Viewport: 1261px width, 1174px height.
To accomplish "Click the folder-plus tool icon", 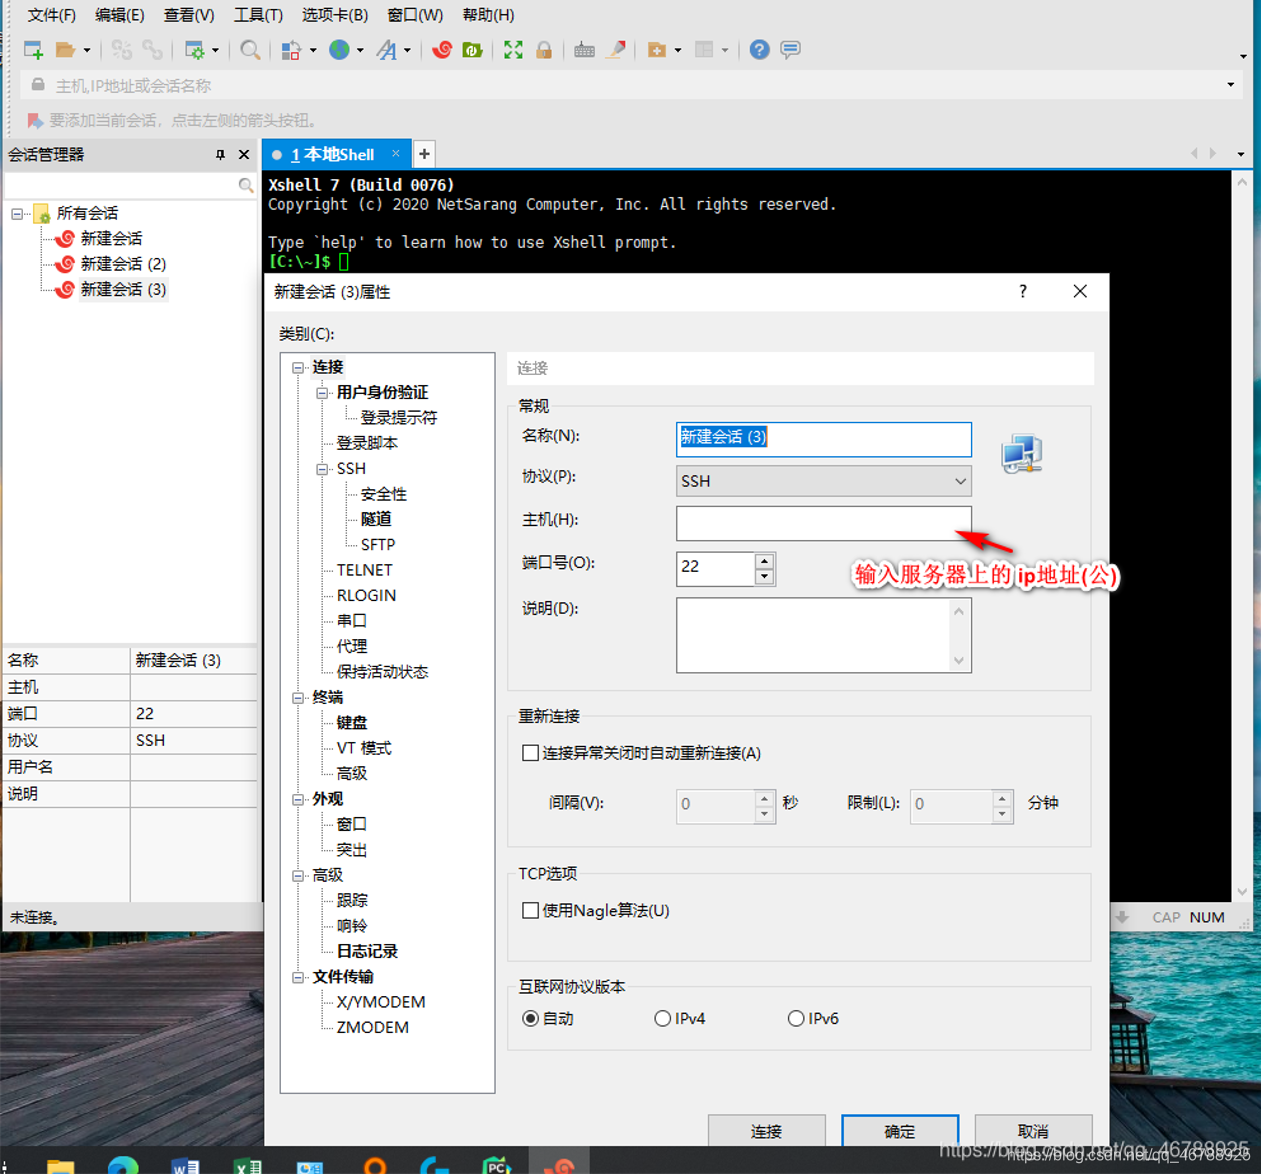I will [657, 50].
